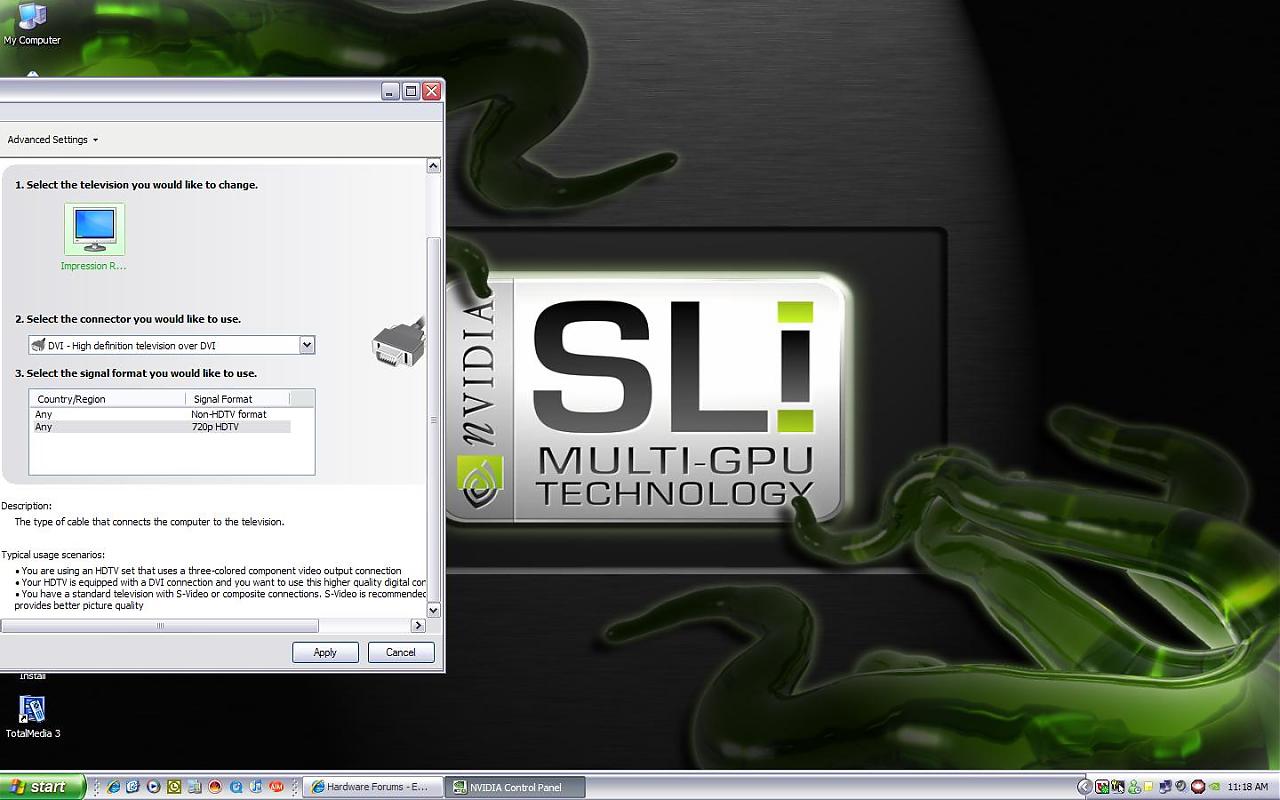Launch Windows Media Player from Quick Launch

tap(153, 787)
